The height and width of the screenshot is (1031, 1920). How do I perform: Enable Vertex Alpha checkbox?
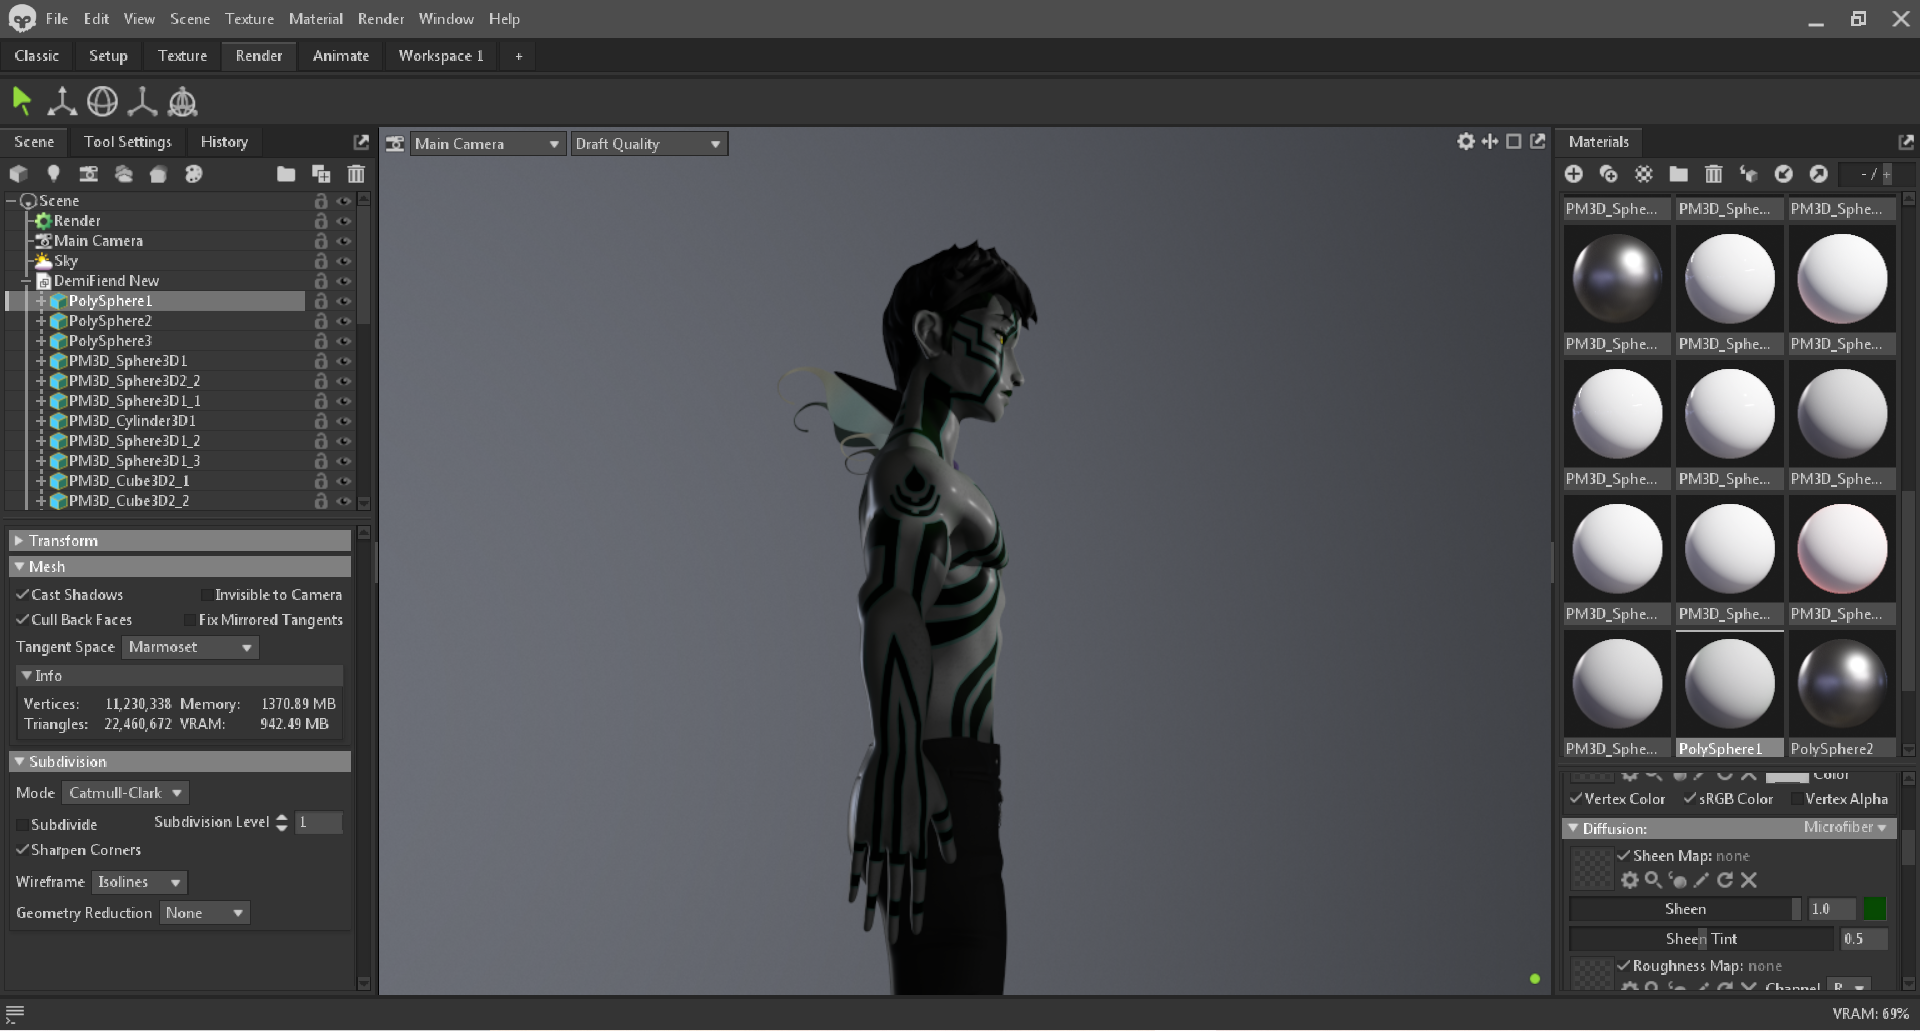(1797, 799)
